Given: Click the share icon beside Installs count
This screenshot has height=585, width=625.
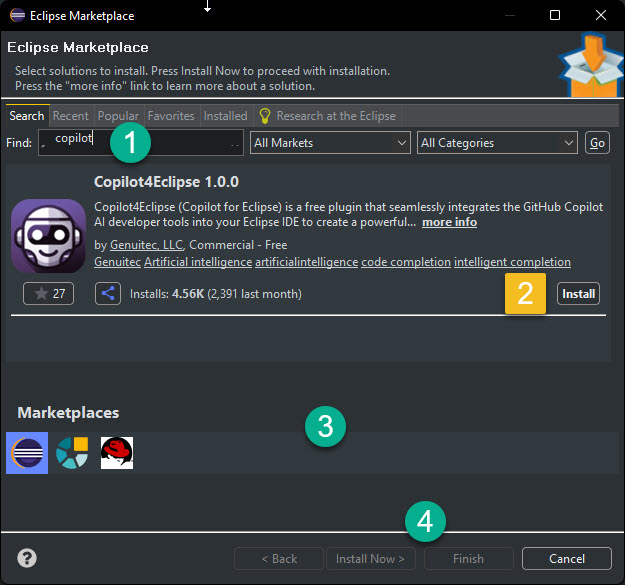Looking at the screenshot, I should [108, 294].
